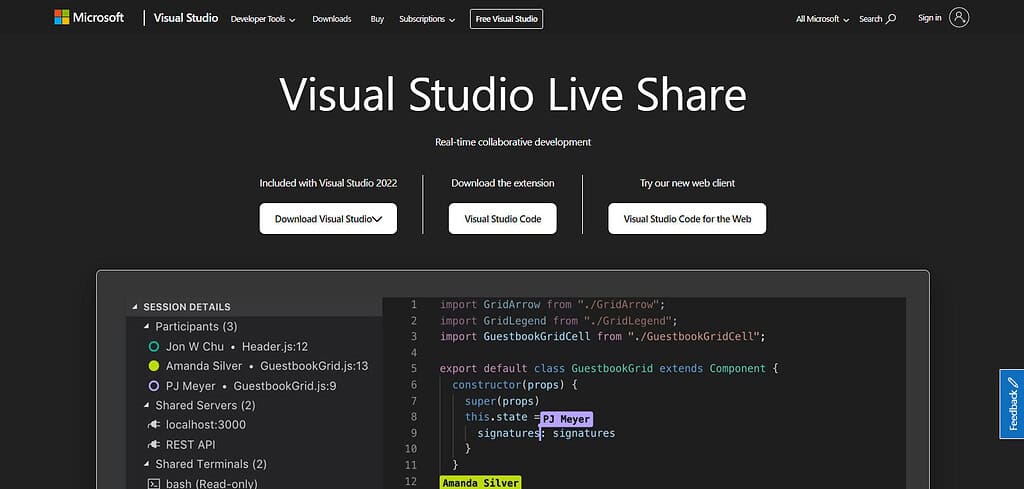Click 'Try our new web client' text
This screenshot has height=489, width=1024.
pos(687,183)
